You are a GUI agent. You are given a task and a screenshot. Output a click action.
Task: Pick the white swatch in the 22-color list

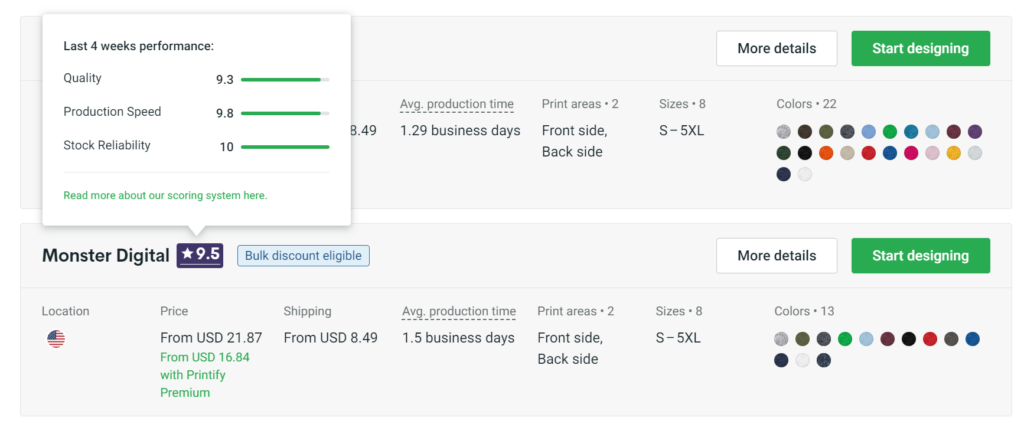tap(805, 174)
